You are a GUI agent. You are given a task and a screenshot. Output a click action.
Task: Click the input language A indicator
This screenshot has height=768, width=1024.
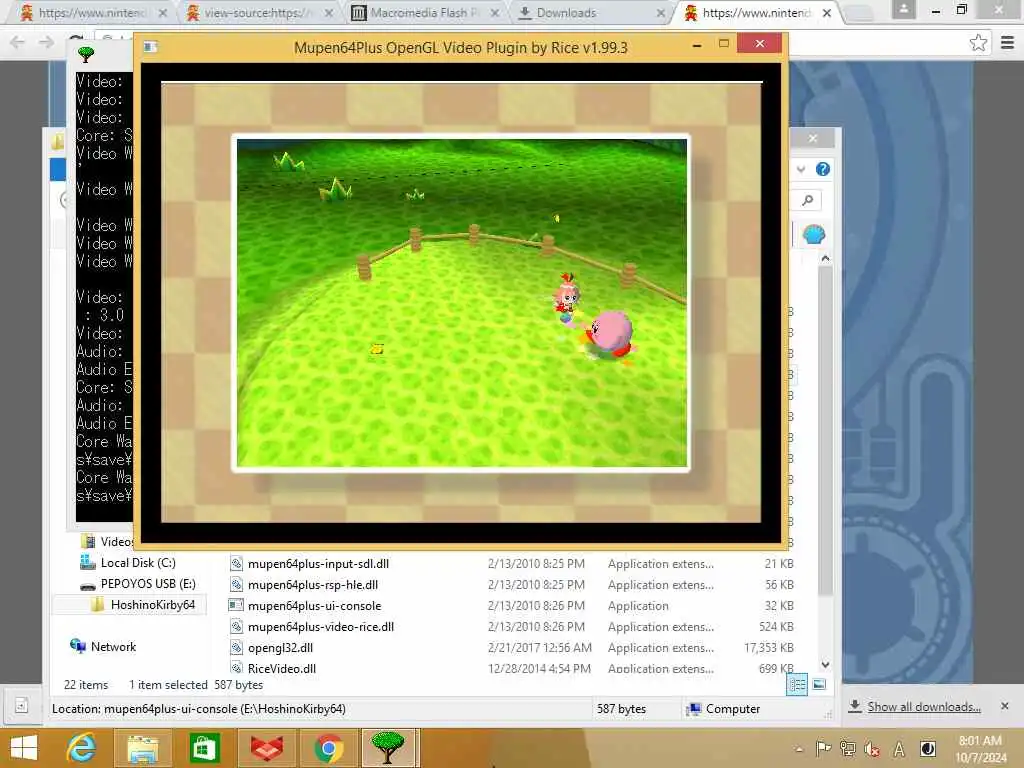899,749
